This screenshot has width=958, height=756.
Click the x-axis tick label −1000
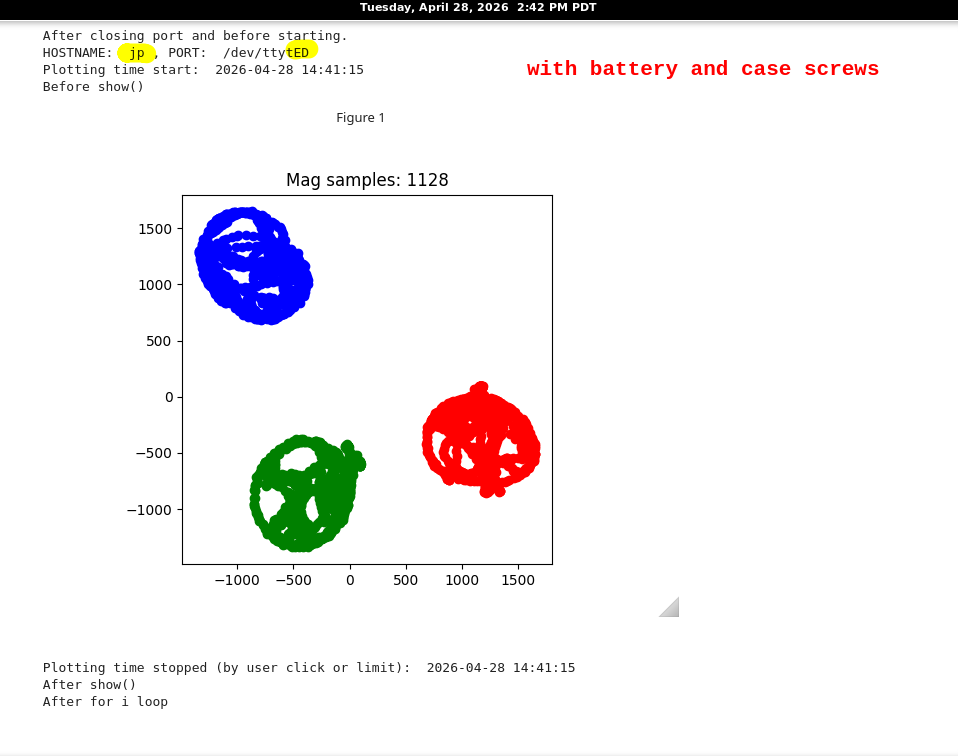236,580
